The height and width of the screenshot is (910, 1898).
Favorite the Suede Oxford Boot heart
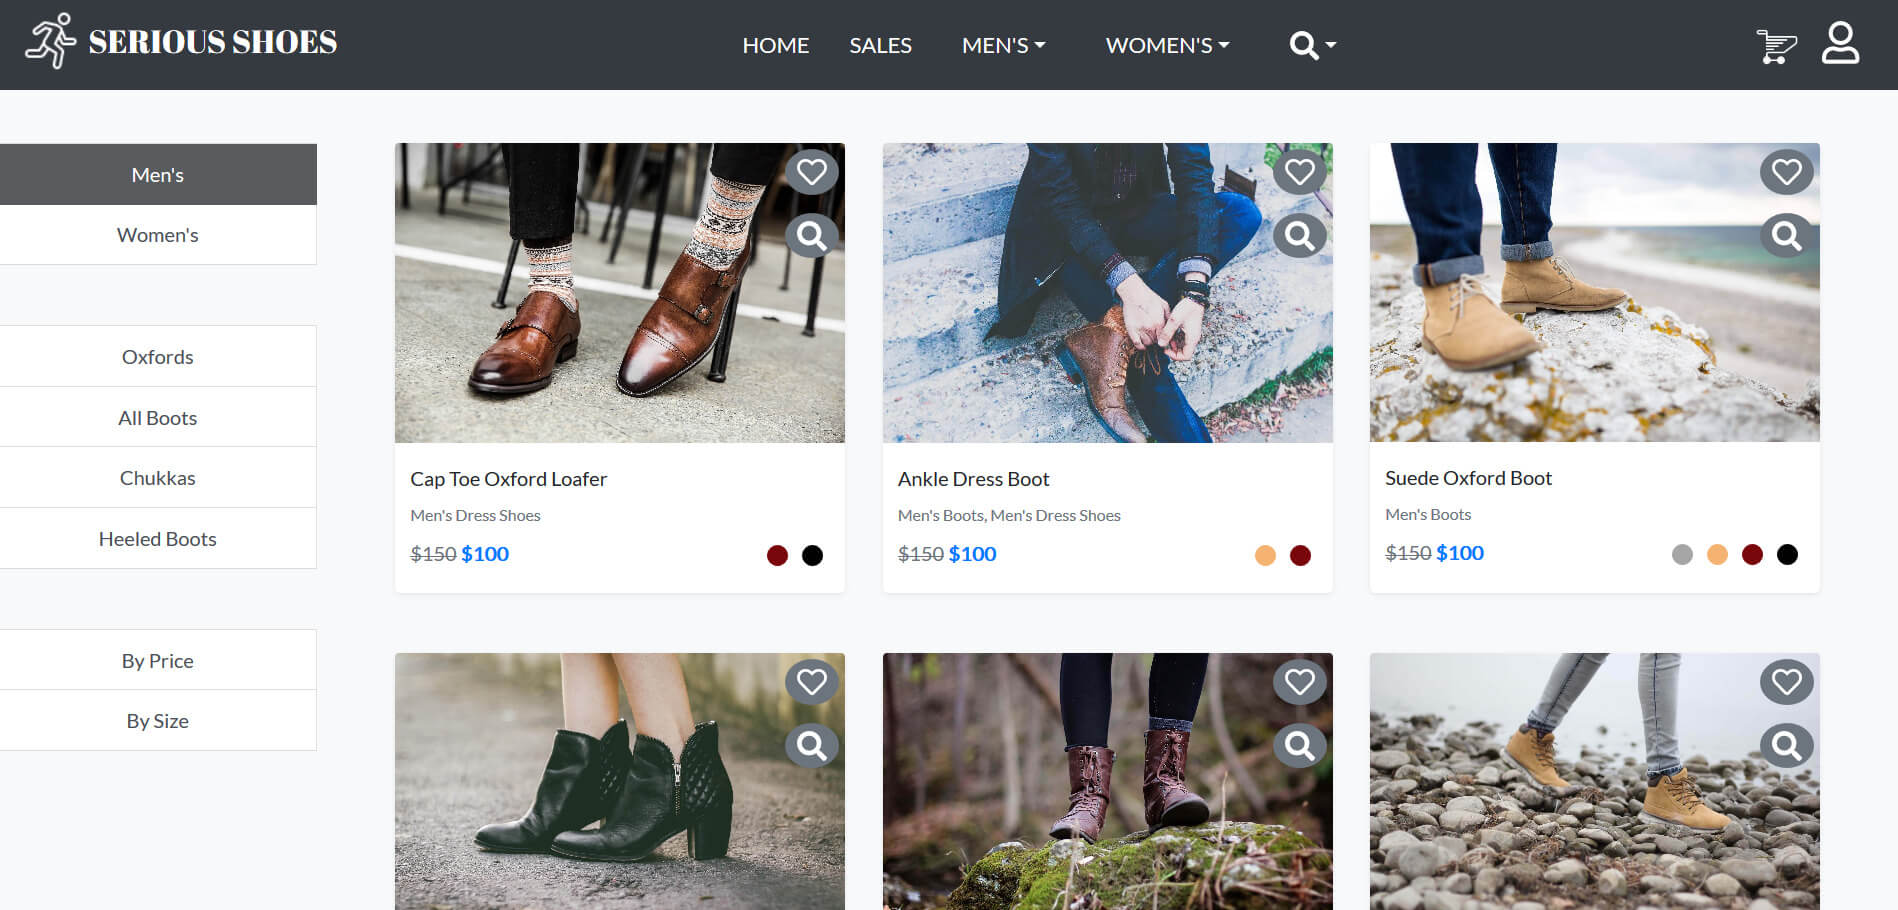coord(1787,172)
